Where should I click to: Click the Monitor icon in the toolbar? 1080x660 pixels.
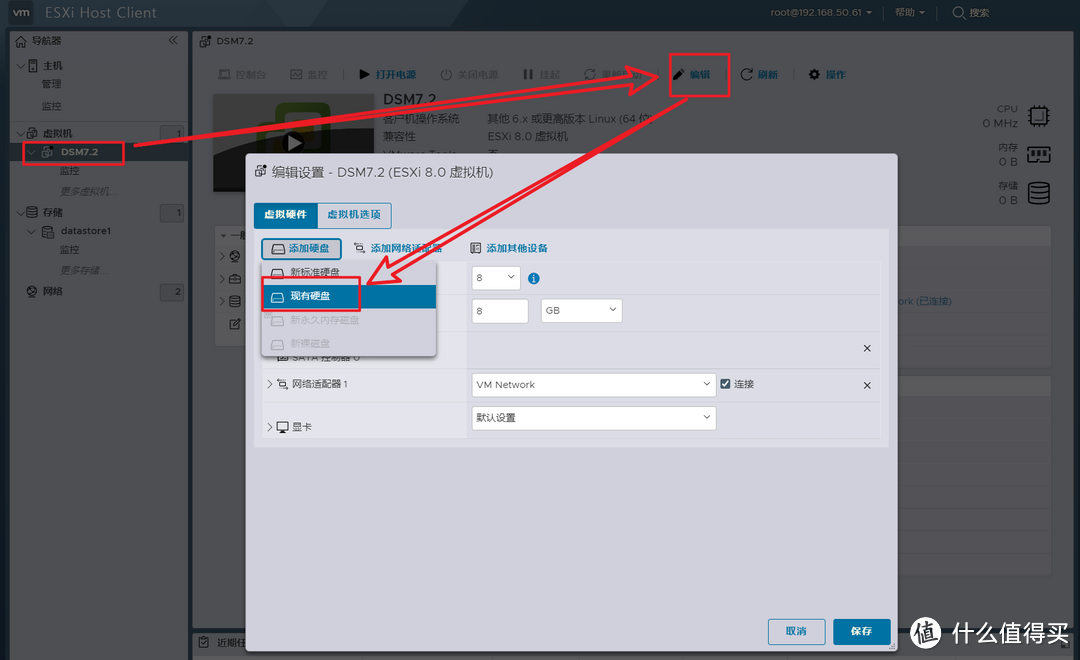296,74
